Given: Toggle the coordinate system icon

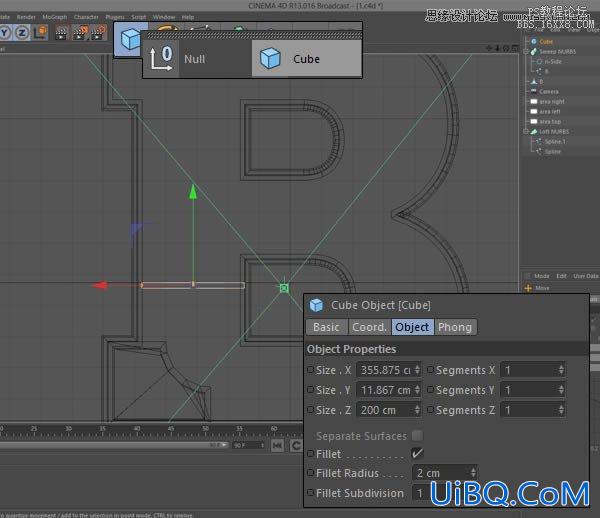Looking at the screenshot, I should (40, 33).
